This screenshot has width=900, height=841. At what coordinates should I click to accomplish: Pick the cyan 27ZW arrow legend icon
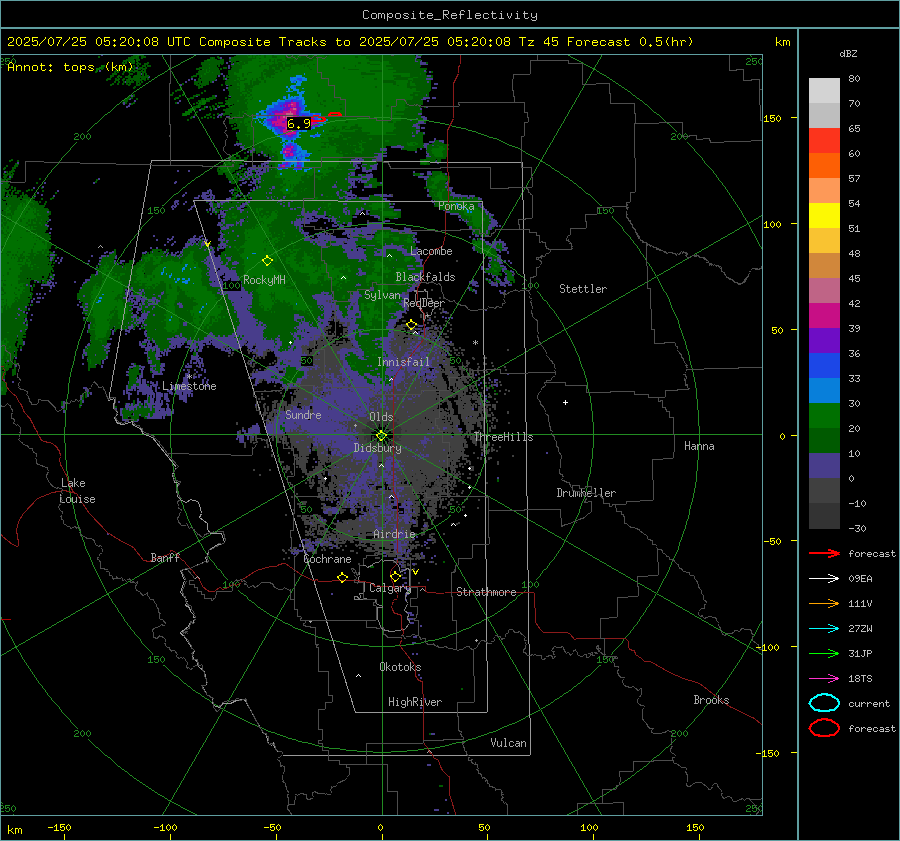[x=824, y=629]
